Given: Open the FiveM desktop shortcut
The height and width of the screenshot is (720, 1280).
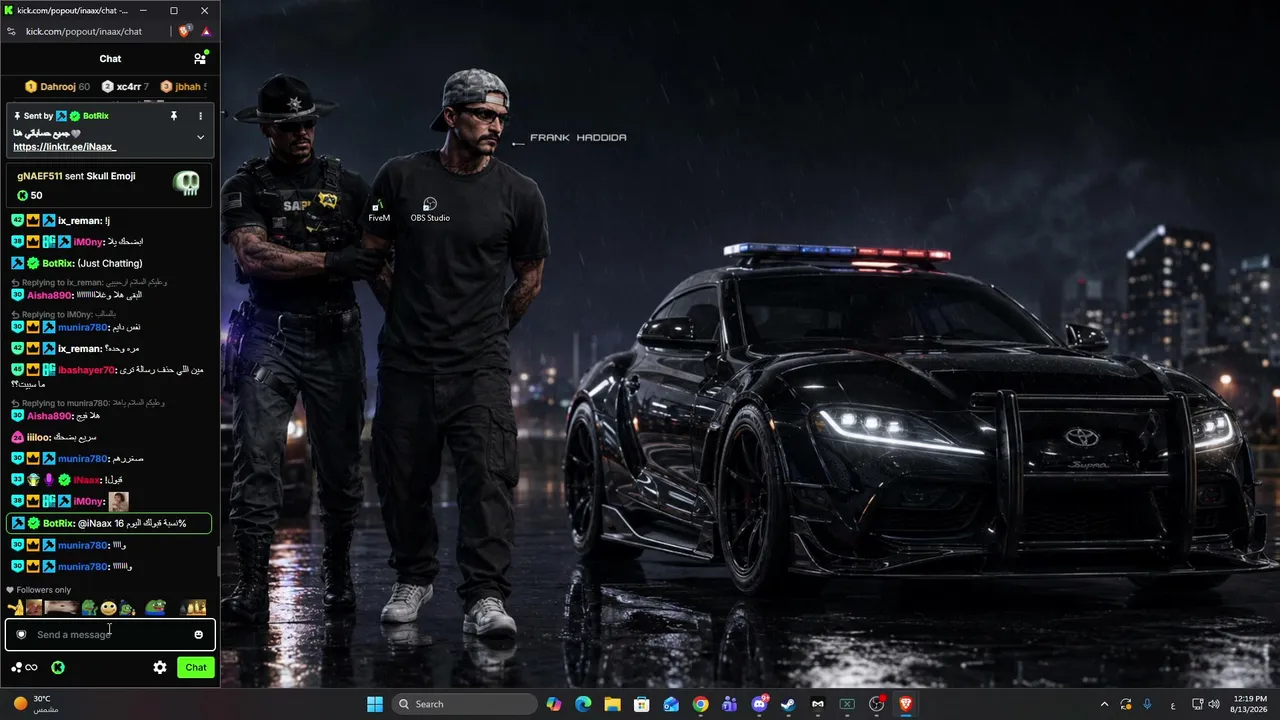Looking at the screenshot, I should point(379,210).
